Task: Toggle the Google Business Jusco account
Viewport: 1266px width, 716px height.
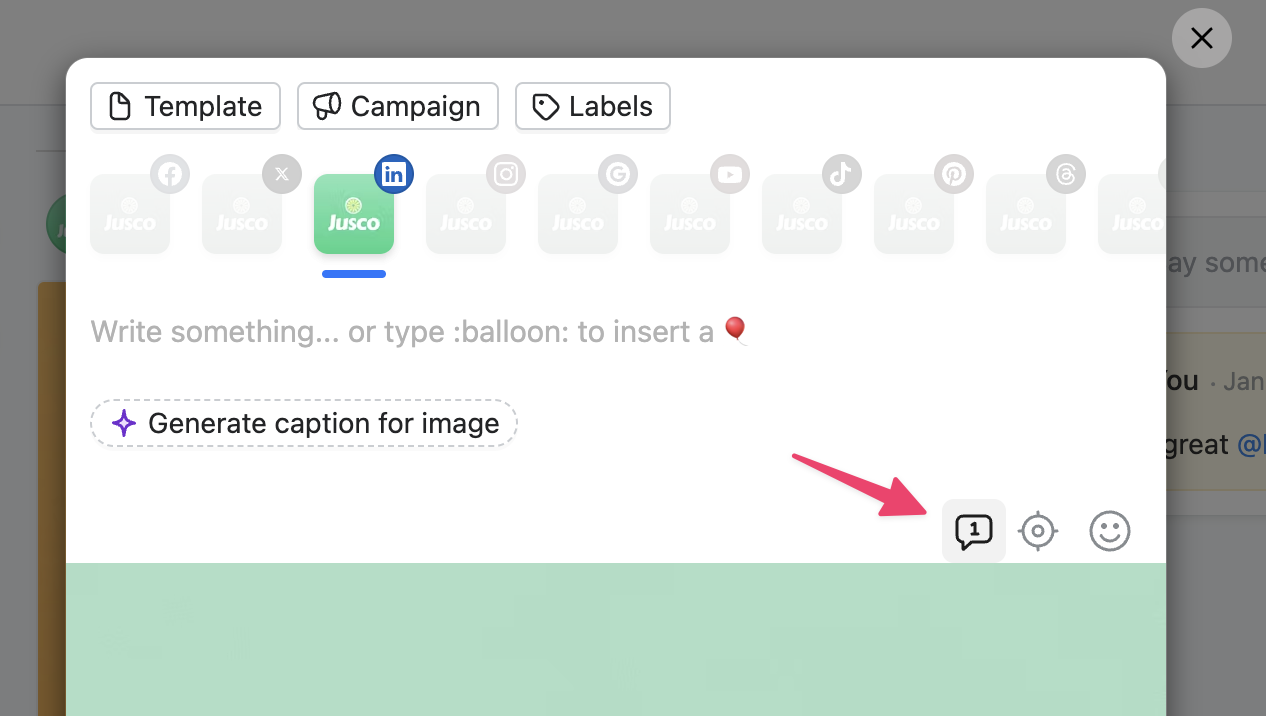Action: (x=578, y=214)
